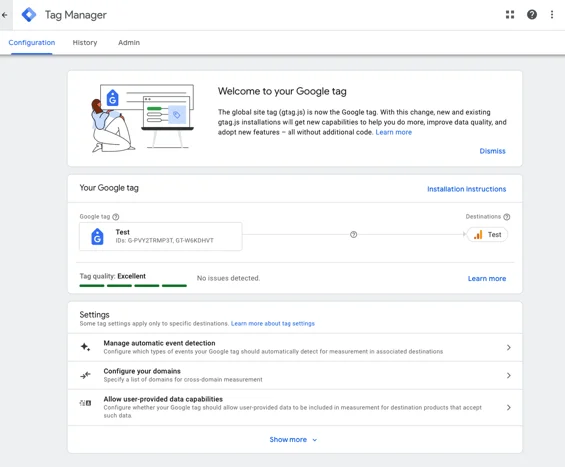The width and height of the screenshot is (565, 467).
Task: Dismiss the welcome banner
Action: (492, 151)
